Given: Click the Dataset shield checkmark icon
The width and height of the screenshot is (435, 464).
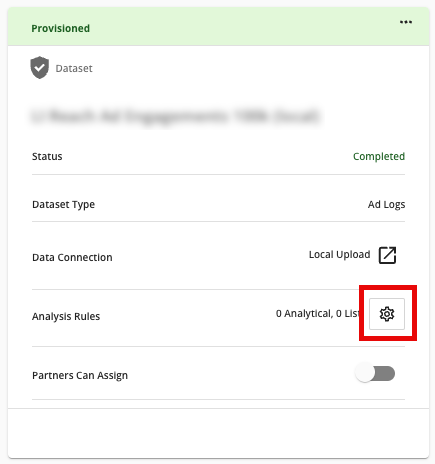Looking at the screenshot, I should tap(40, 67).
